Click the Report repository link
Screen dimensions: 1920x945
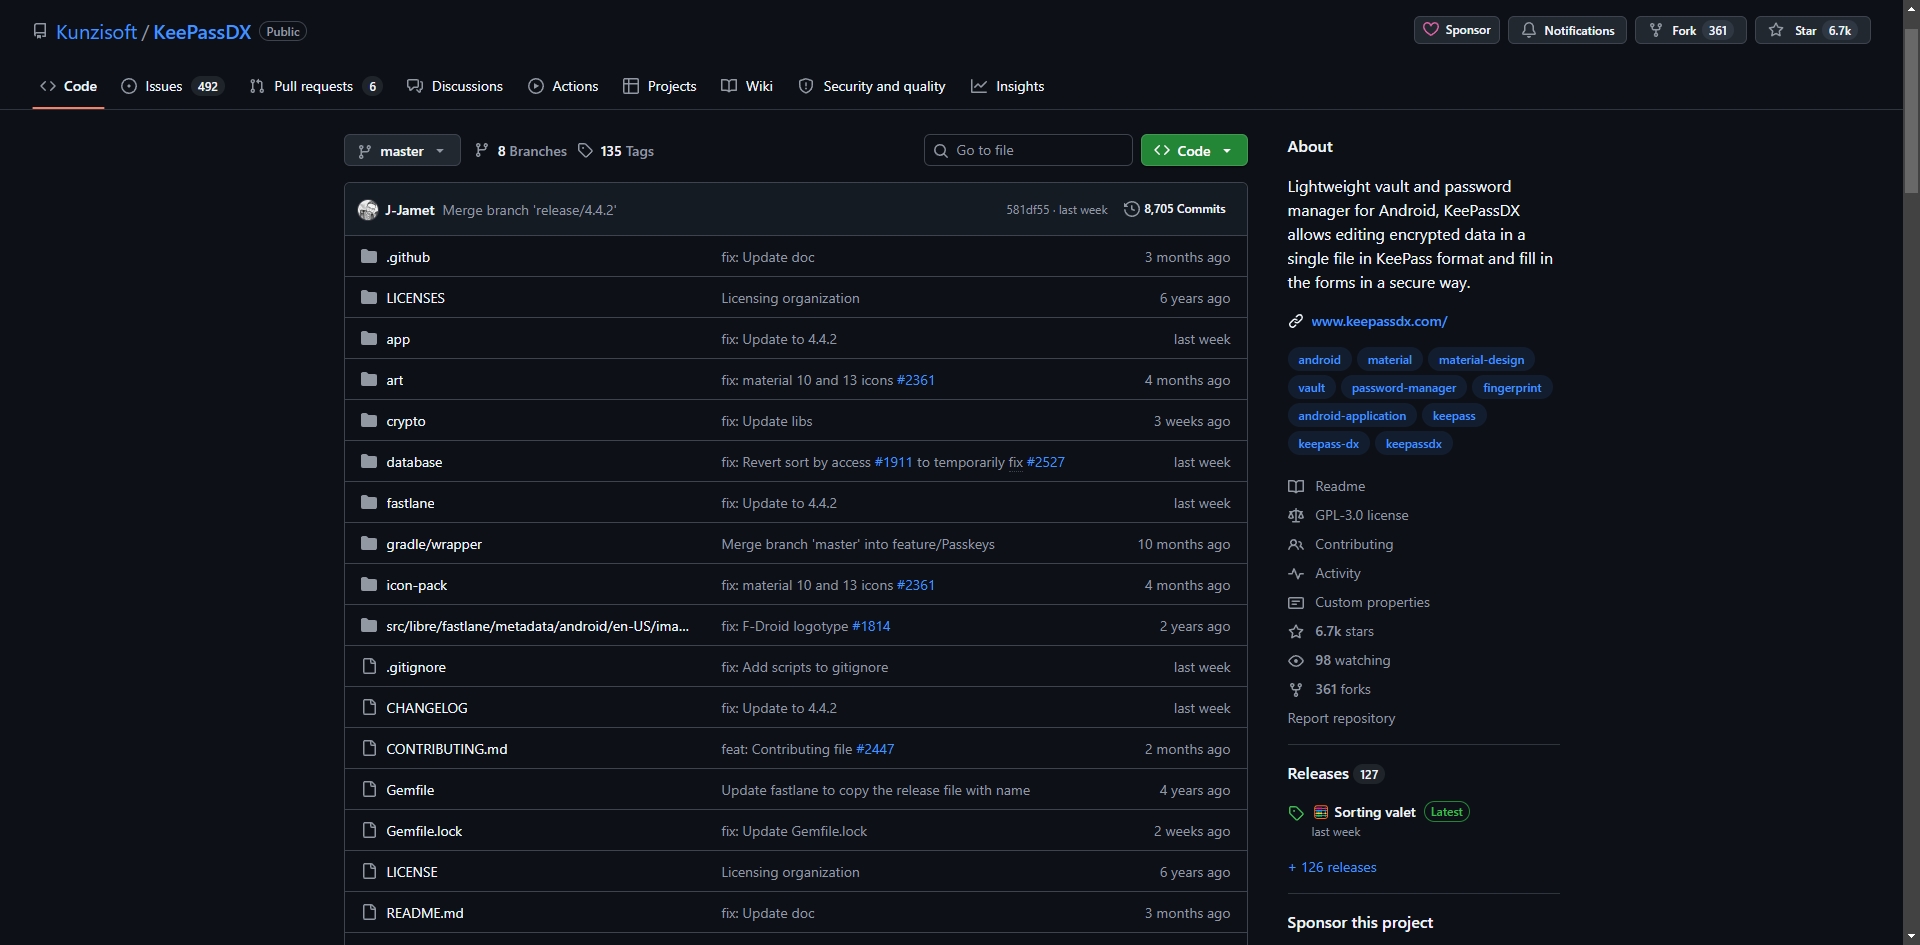coord(1341,718)
